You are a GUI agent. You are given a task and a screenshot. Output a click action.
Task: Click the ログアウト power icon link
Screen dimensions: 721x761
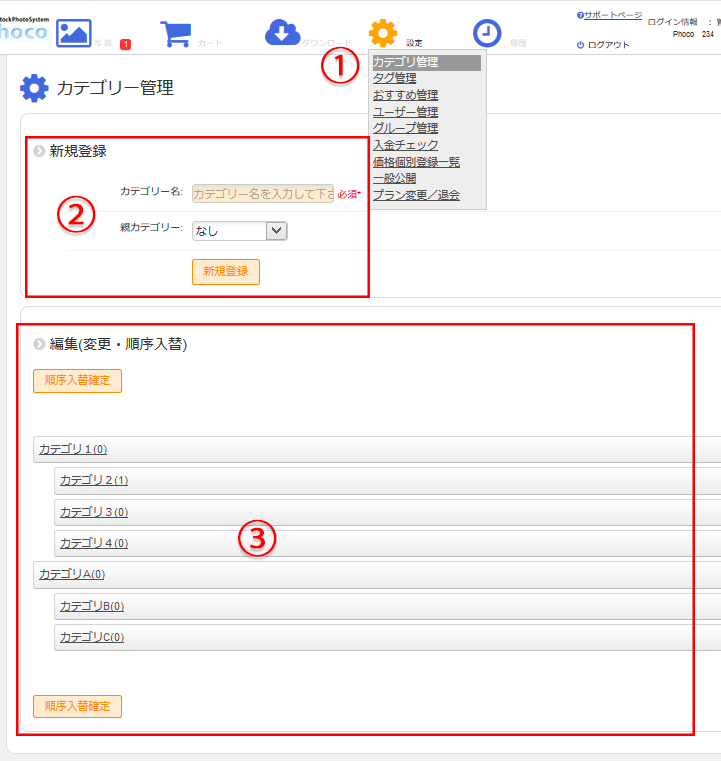pyautogui.click(x=603, y=45)
